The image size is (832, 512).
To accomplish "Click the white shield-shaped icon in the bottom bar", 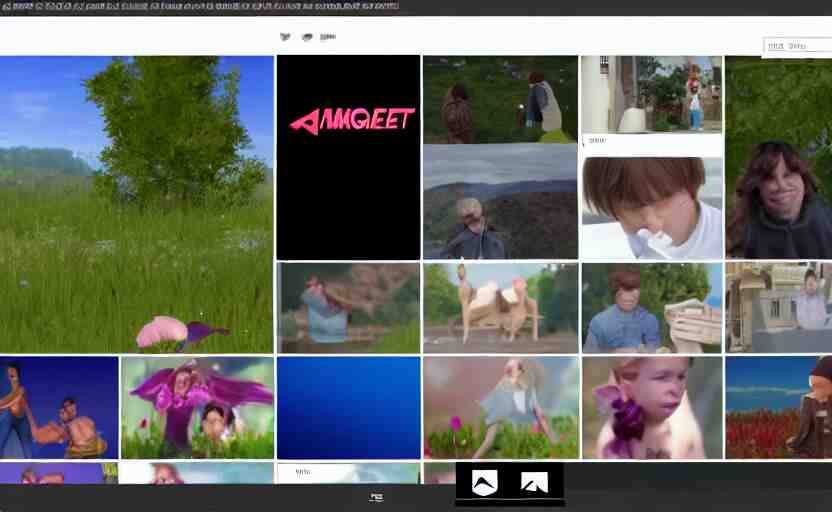I will 484,484.
